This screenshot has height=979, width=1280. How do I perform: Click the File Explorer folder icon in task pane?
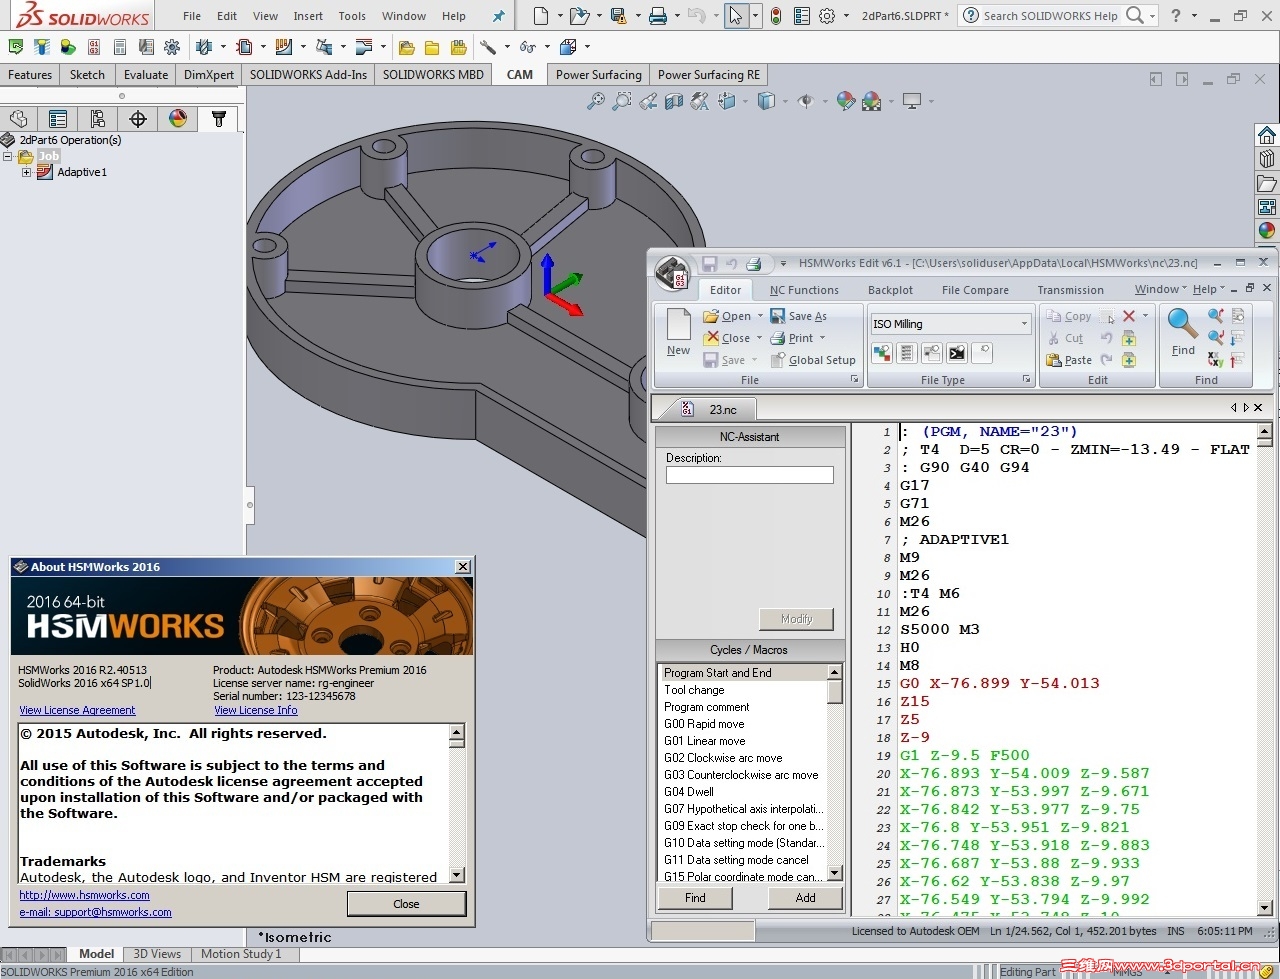pos(1267,183)
